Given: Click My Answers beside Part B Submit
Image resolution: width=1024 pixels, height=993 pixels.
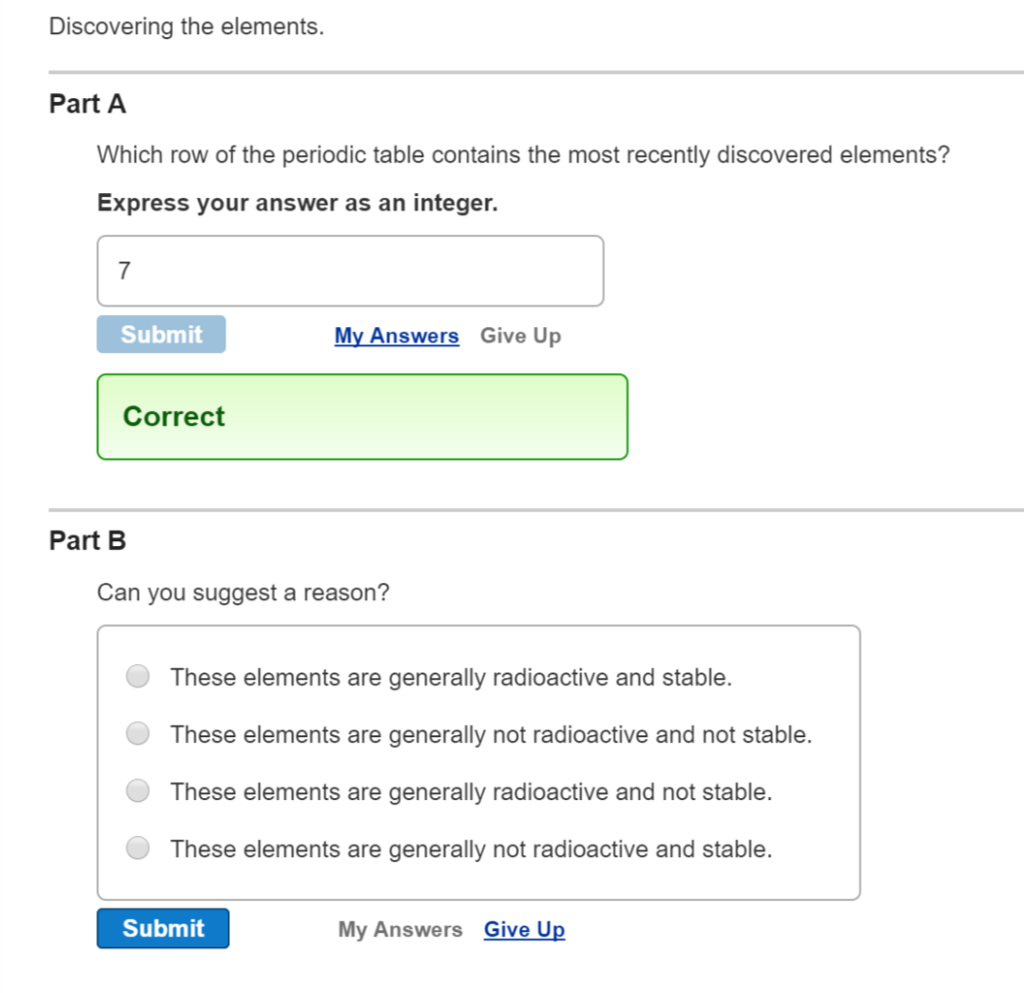Looking at the screenshot, I should [x=400, y=929].
